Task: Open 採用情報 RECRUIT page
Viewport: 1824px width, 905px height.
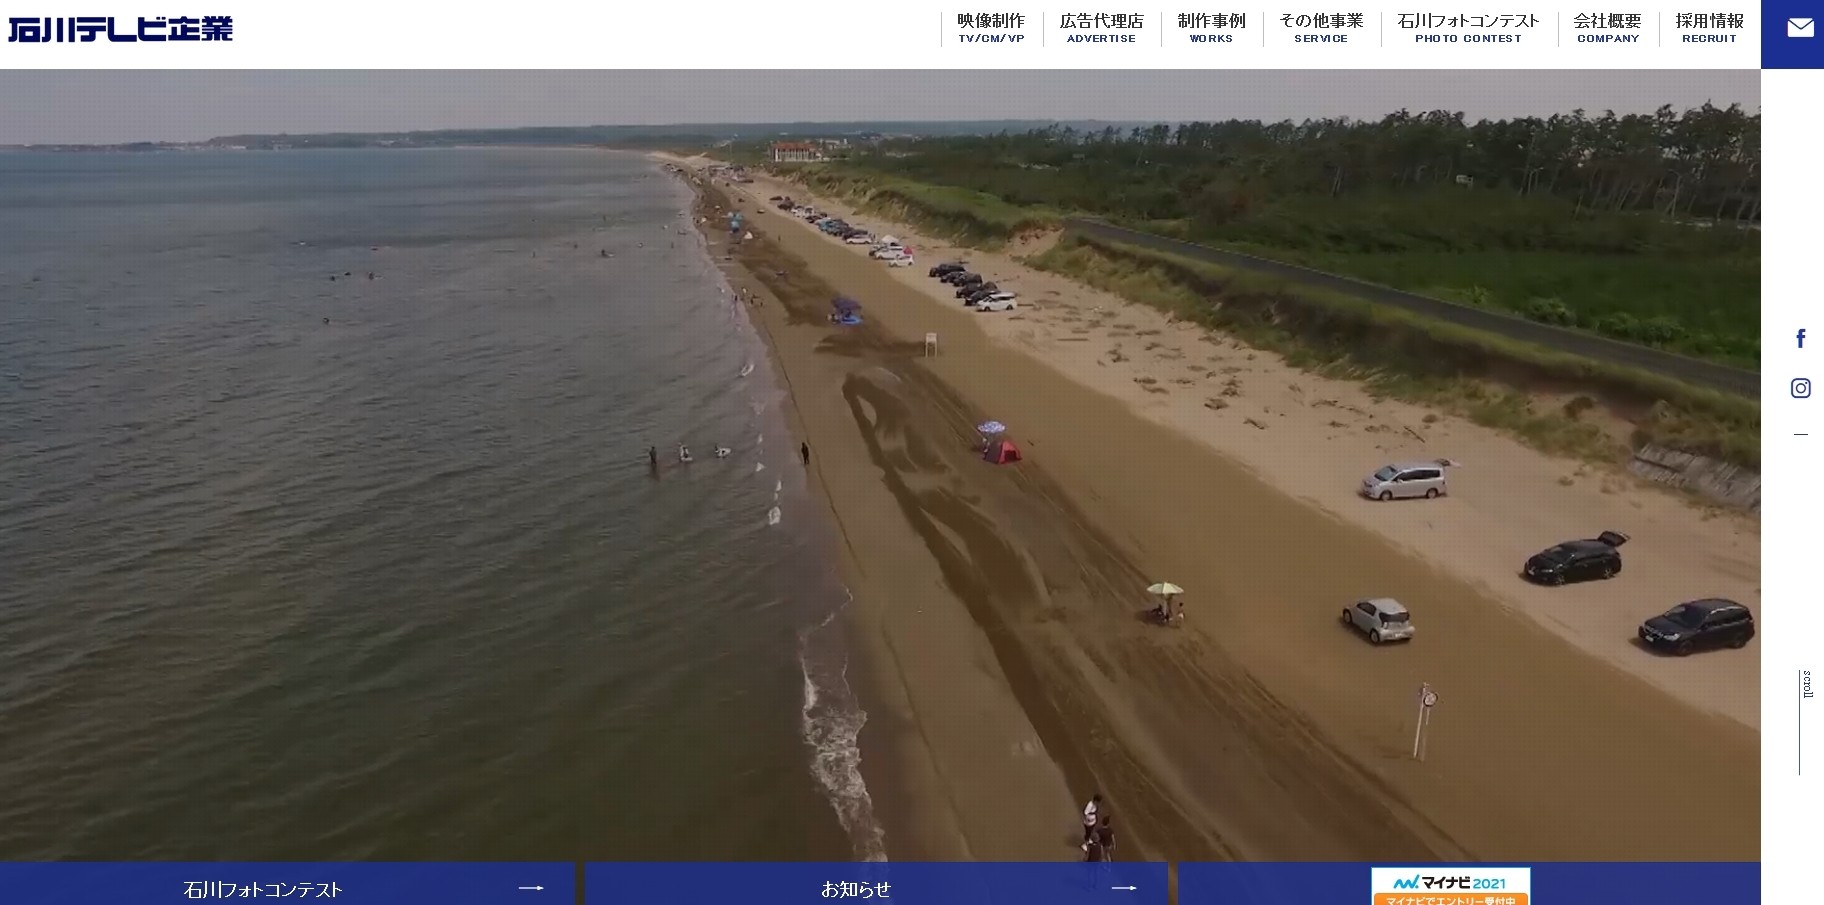Action: click(x=1709, y=28)
